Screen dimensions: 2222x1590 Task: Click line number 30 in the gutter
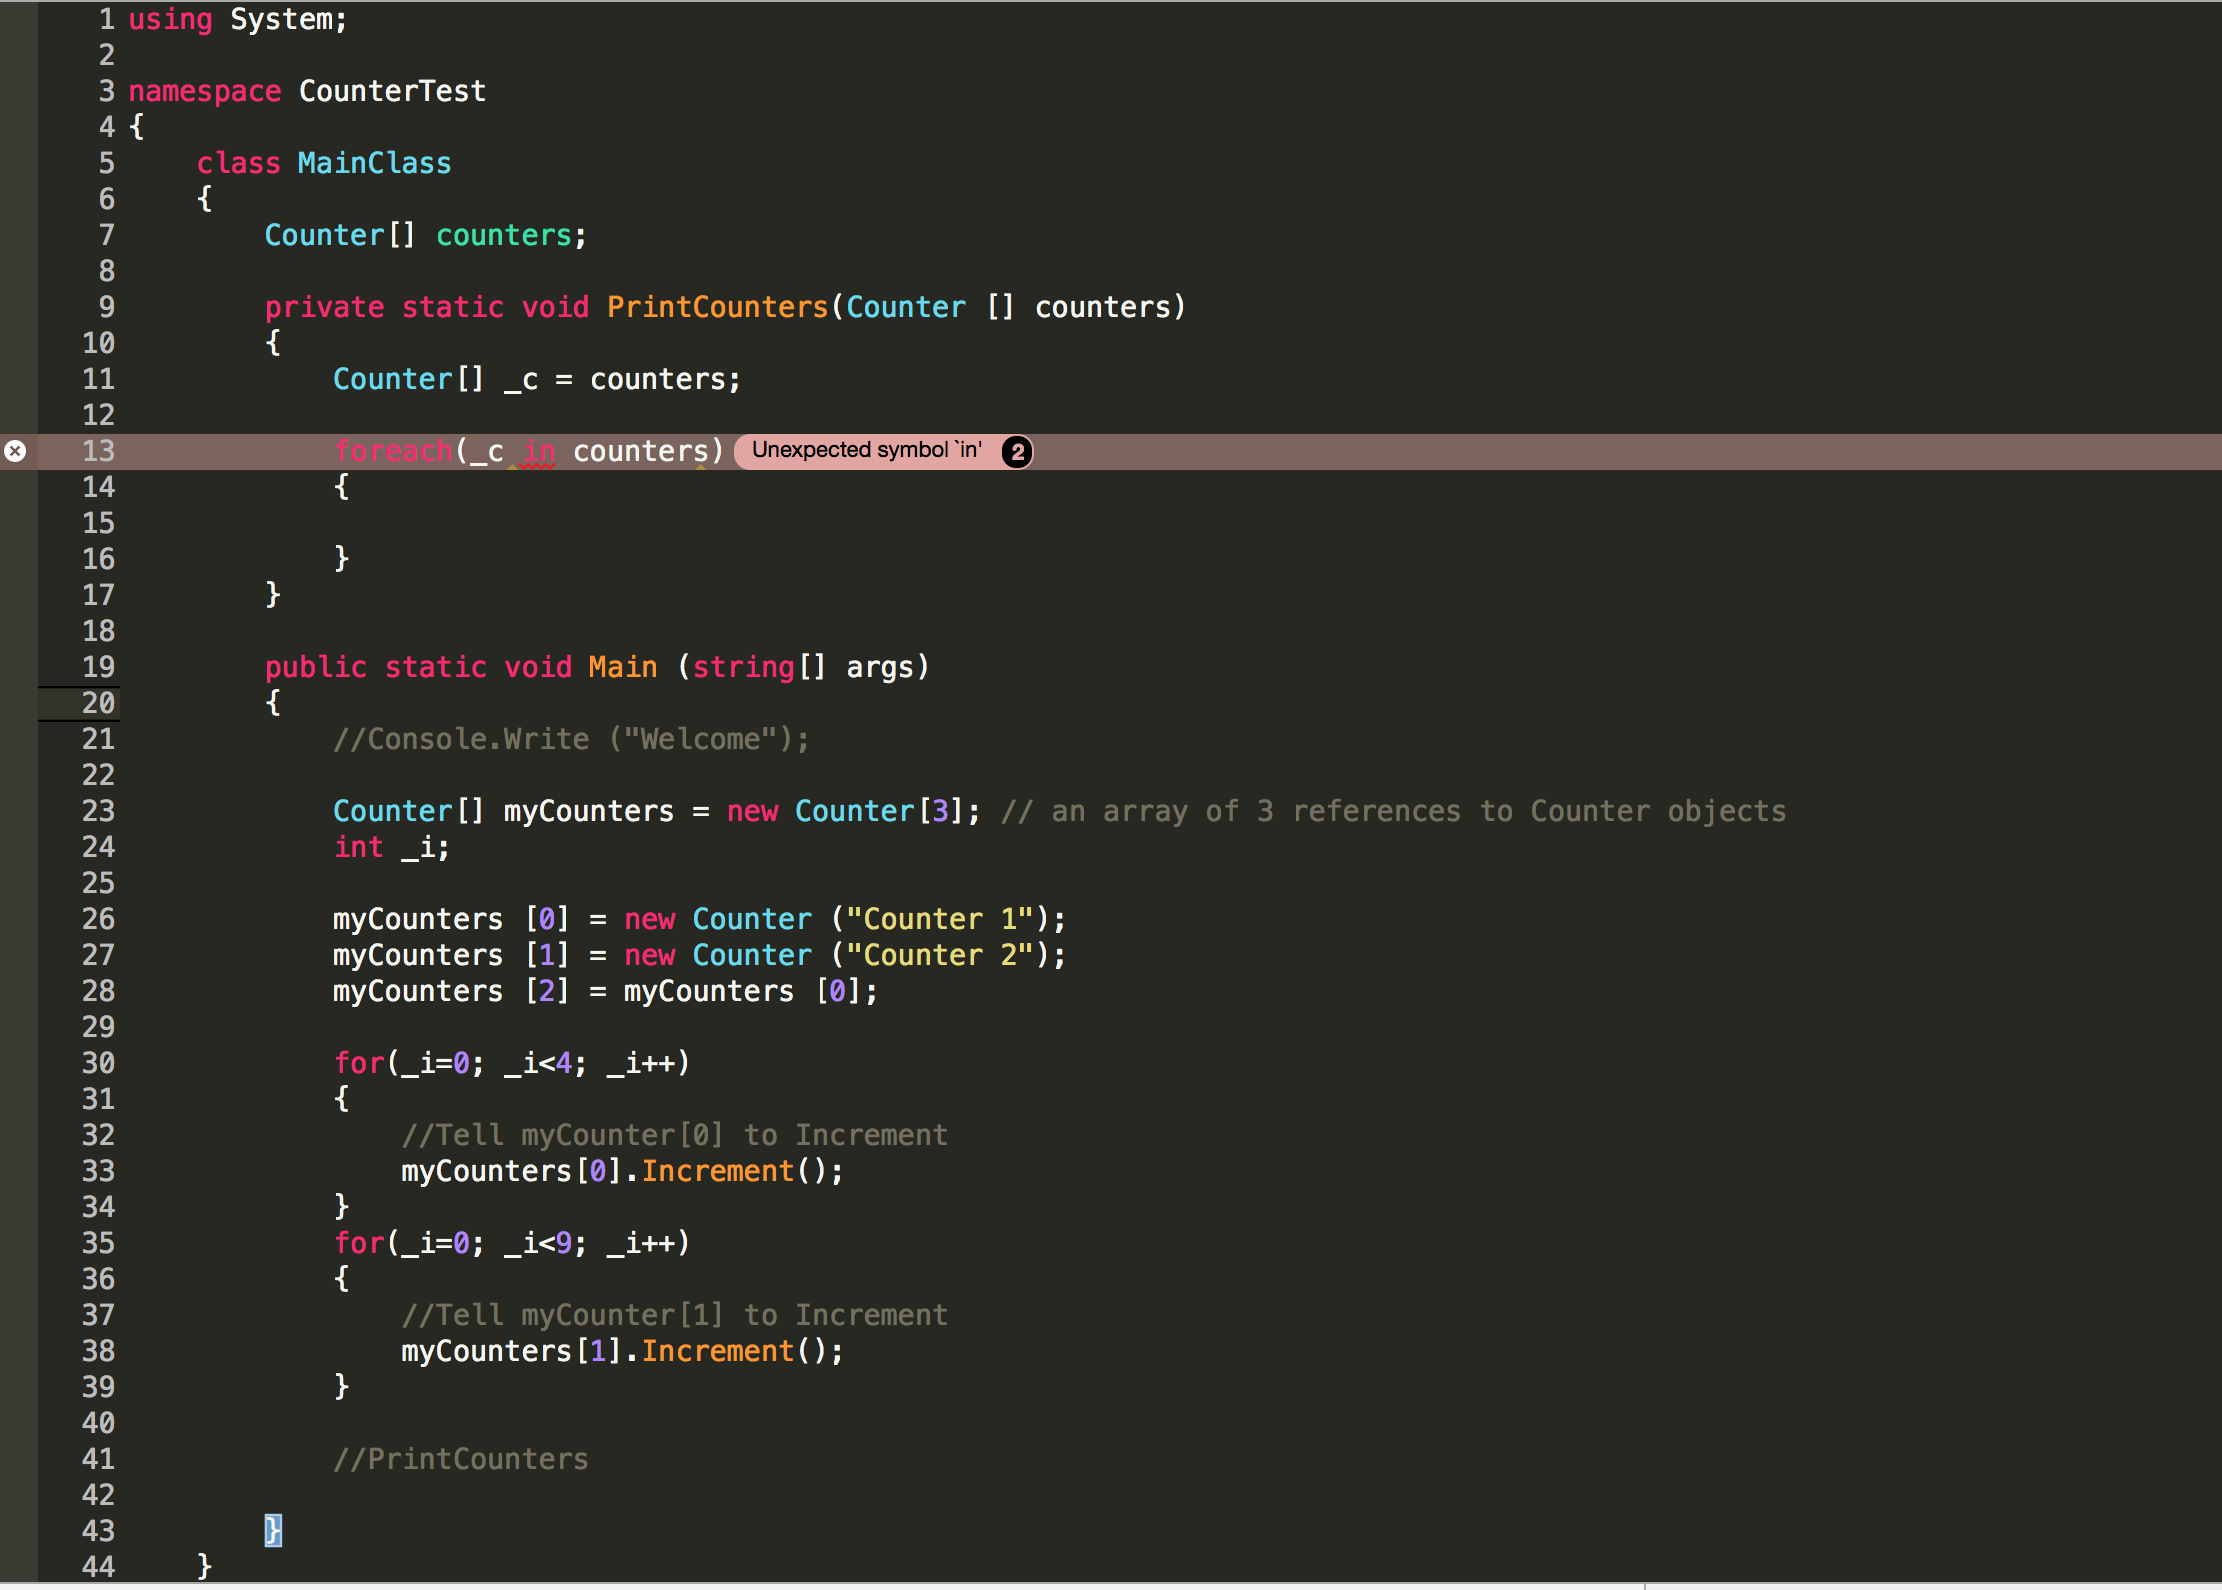click(x=98, y=1063)
